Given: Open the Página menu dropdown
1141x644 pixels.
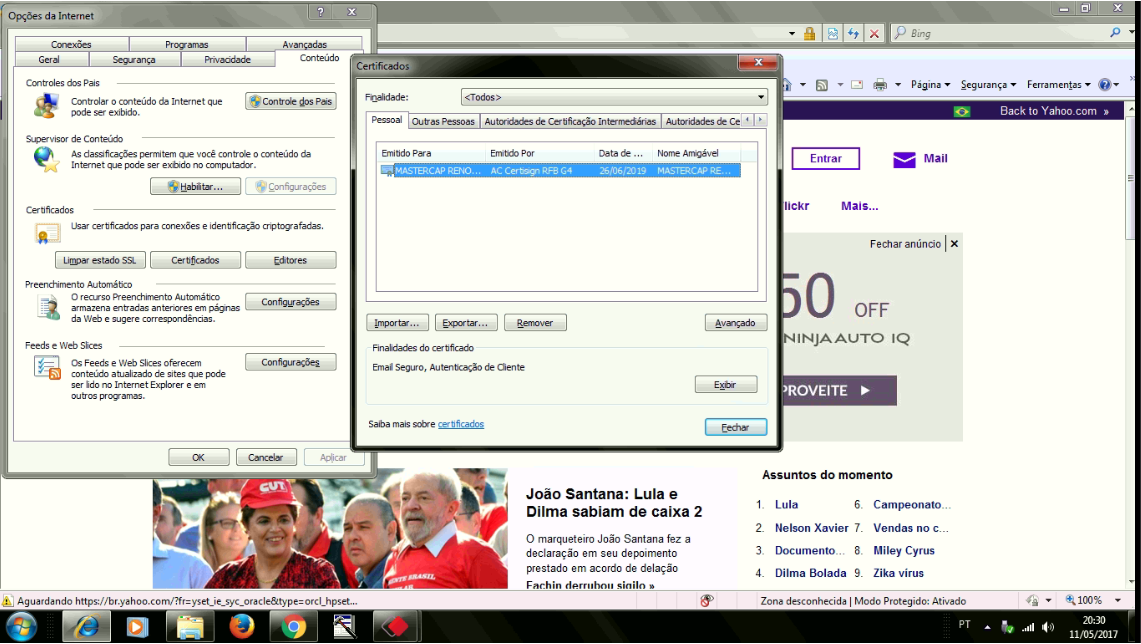Looking at the screenshot, I should pos(930,85).
